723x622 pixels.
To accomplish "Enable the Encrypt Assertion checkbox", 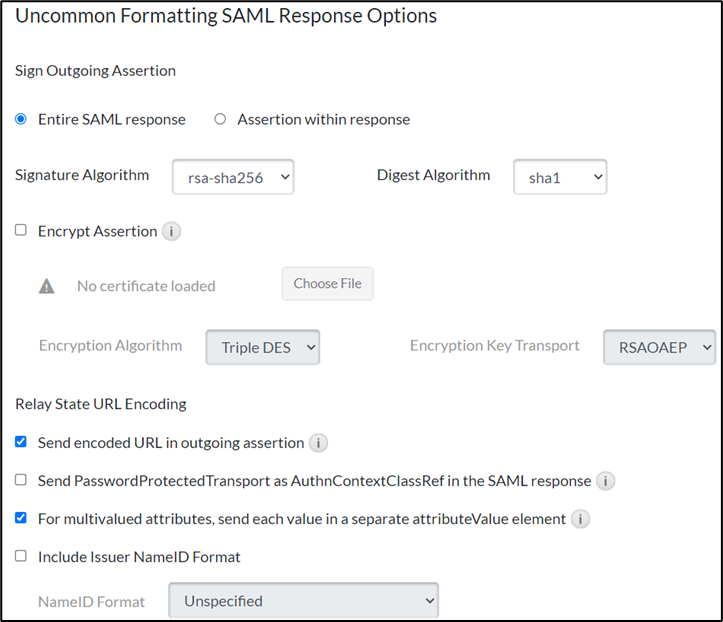I will 21,230.
